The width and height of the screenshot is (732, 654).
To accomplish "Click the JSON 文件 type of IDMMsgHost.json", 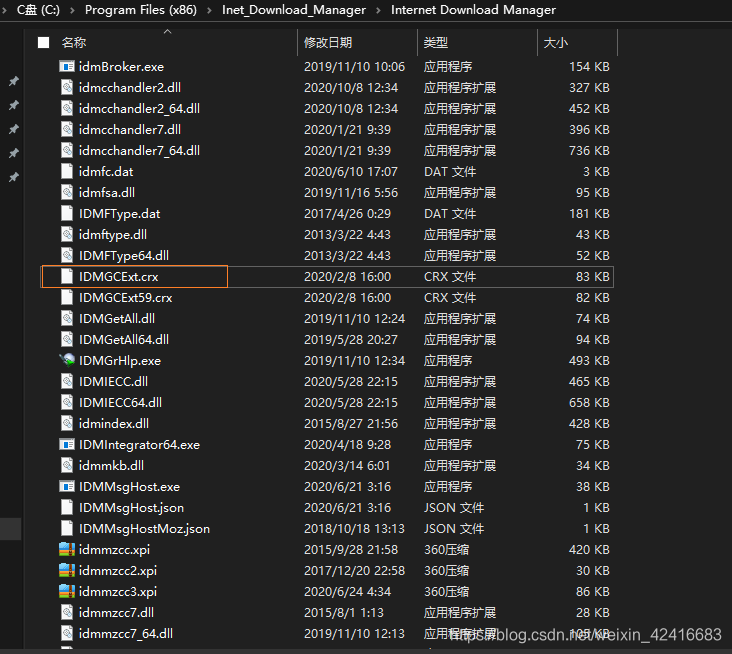I will pyautogui.click(x=454, y=508).
